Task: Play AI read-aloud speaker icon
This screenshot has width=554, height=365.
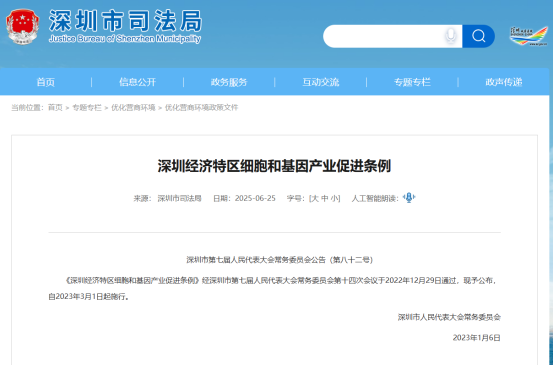Action: [409, 198]
